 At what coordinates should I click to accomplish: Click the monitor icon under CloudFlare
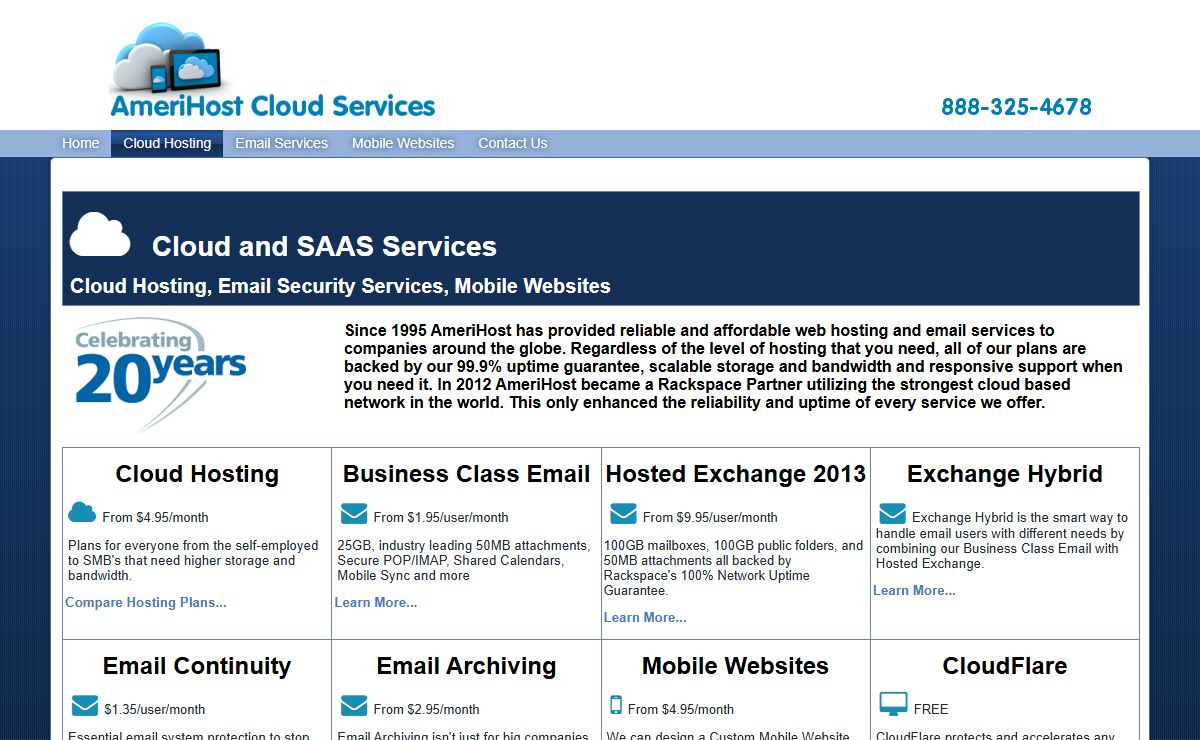pos(893,705)
